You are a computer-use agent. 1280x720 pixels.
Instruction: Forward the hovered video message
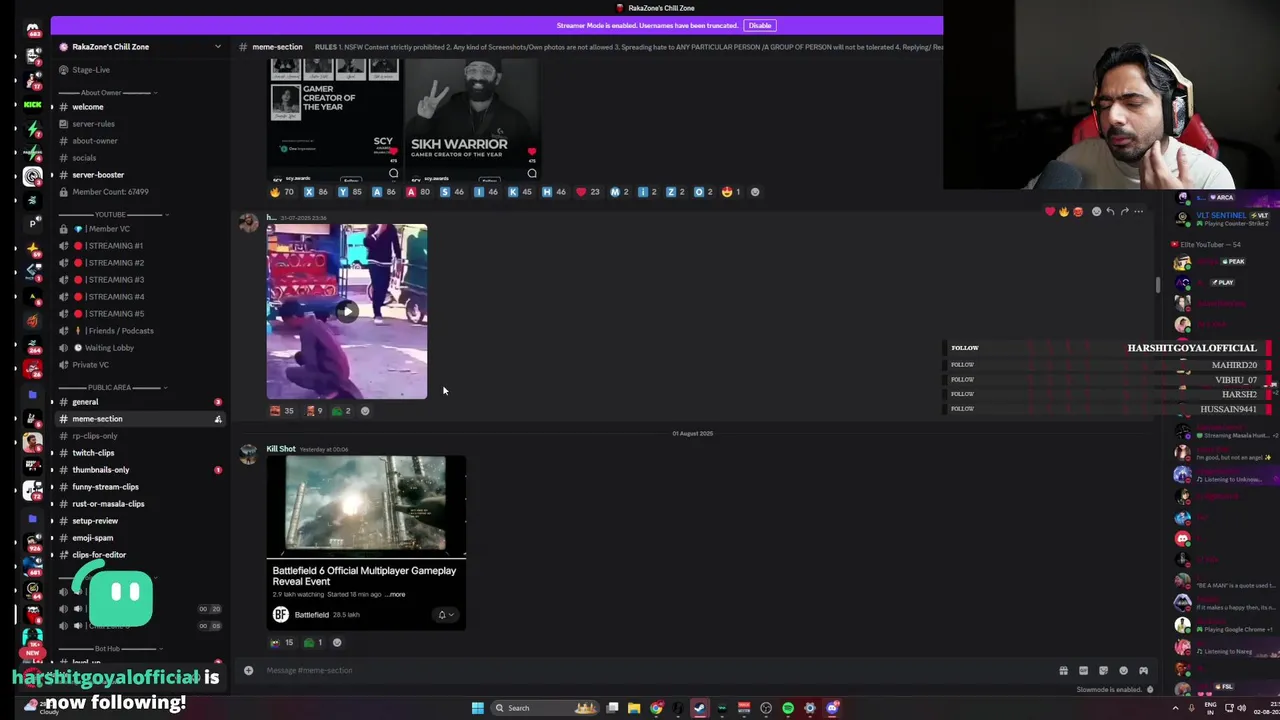[x=1124, y=211]
